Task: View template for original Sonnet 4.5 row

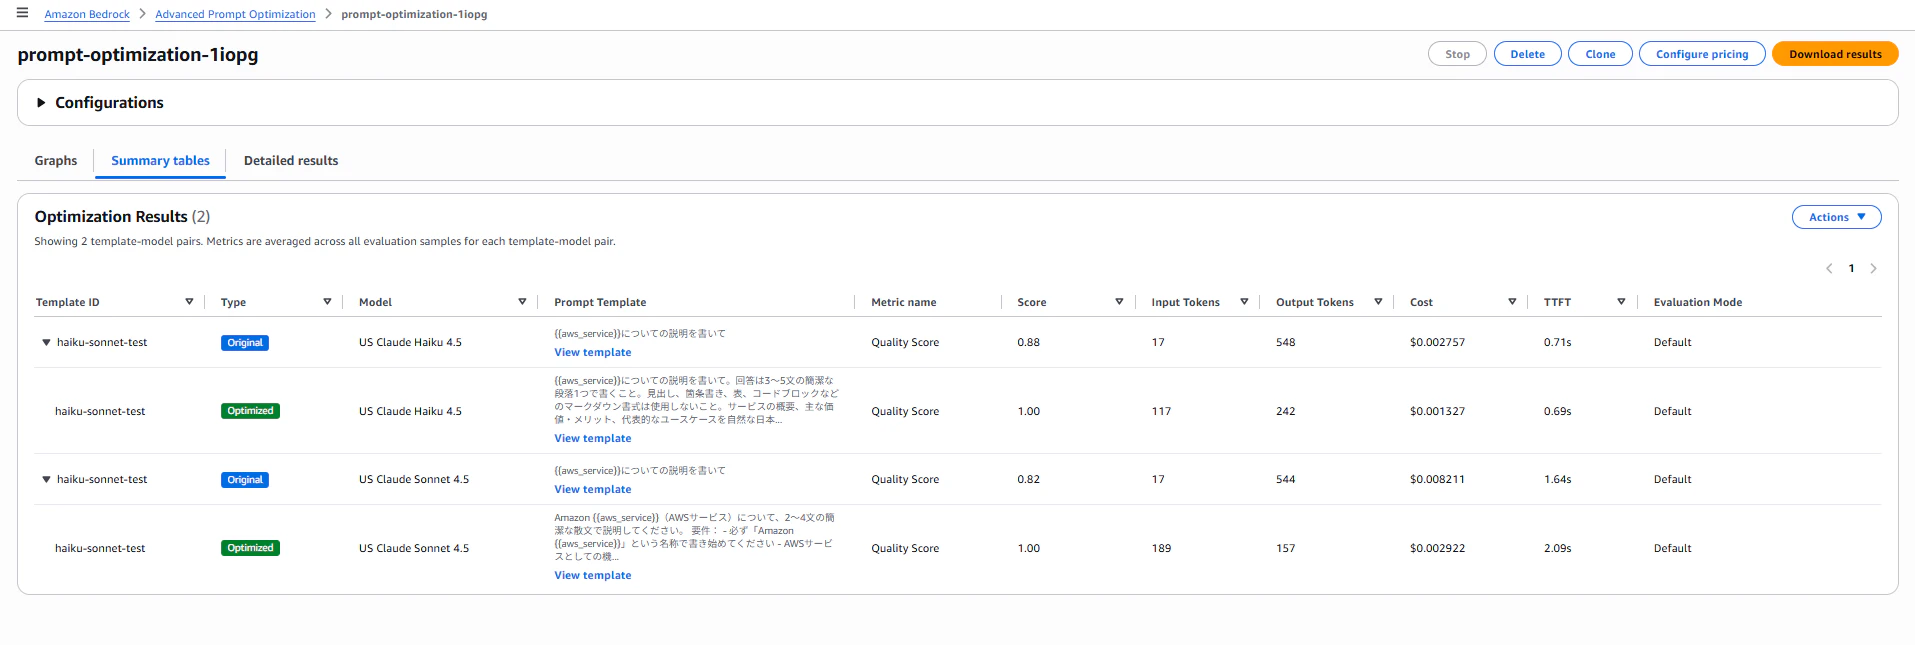Action: tap(593, 490)
